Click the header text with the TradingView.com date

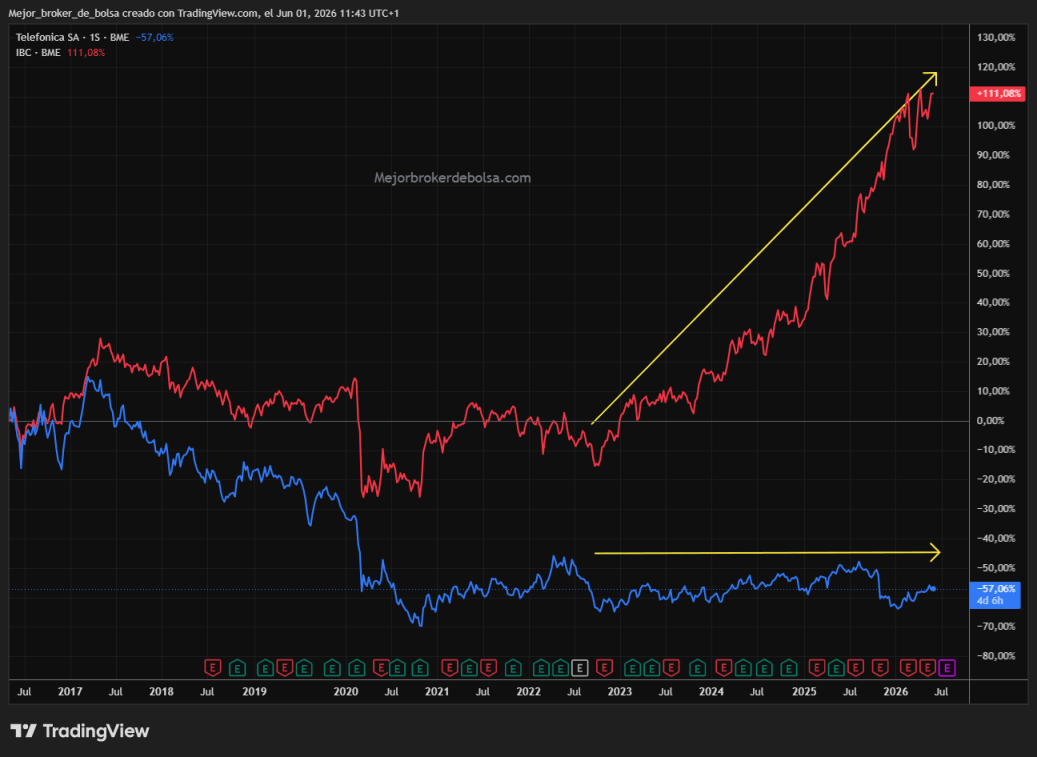[204, 13]
